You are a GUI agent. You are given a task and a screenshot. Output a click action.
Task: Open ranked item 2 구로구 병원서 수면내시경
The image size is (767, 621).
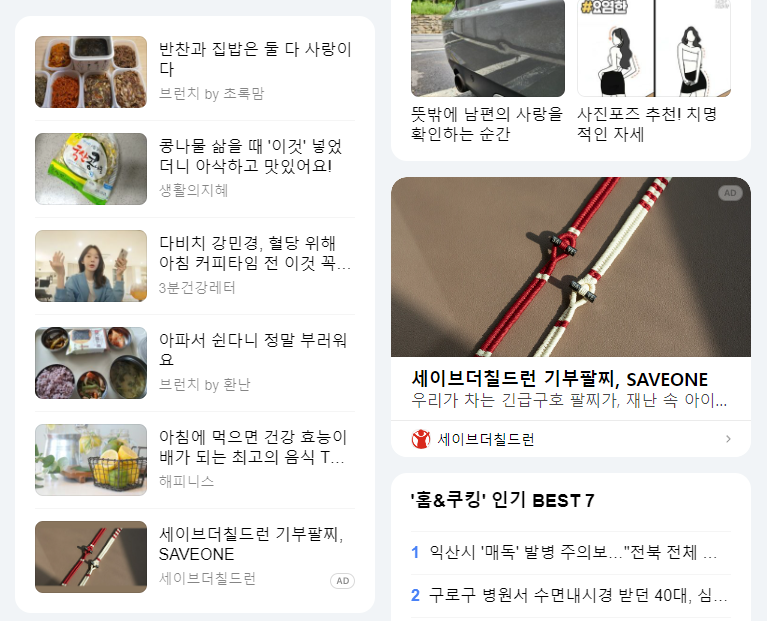pyautogui.click(x=570, y=595)
